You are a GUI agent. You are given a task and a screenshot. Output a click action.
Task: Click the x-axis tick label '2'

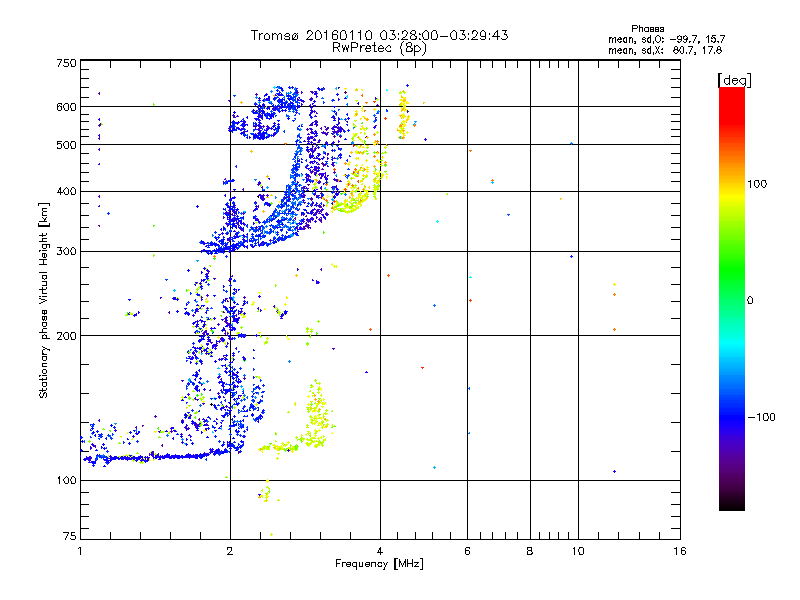click(x=230, y=551)
